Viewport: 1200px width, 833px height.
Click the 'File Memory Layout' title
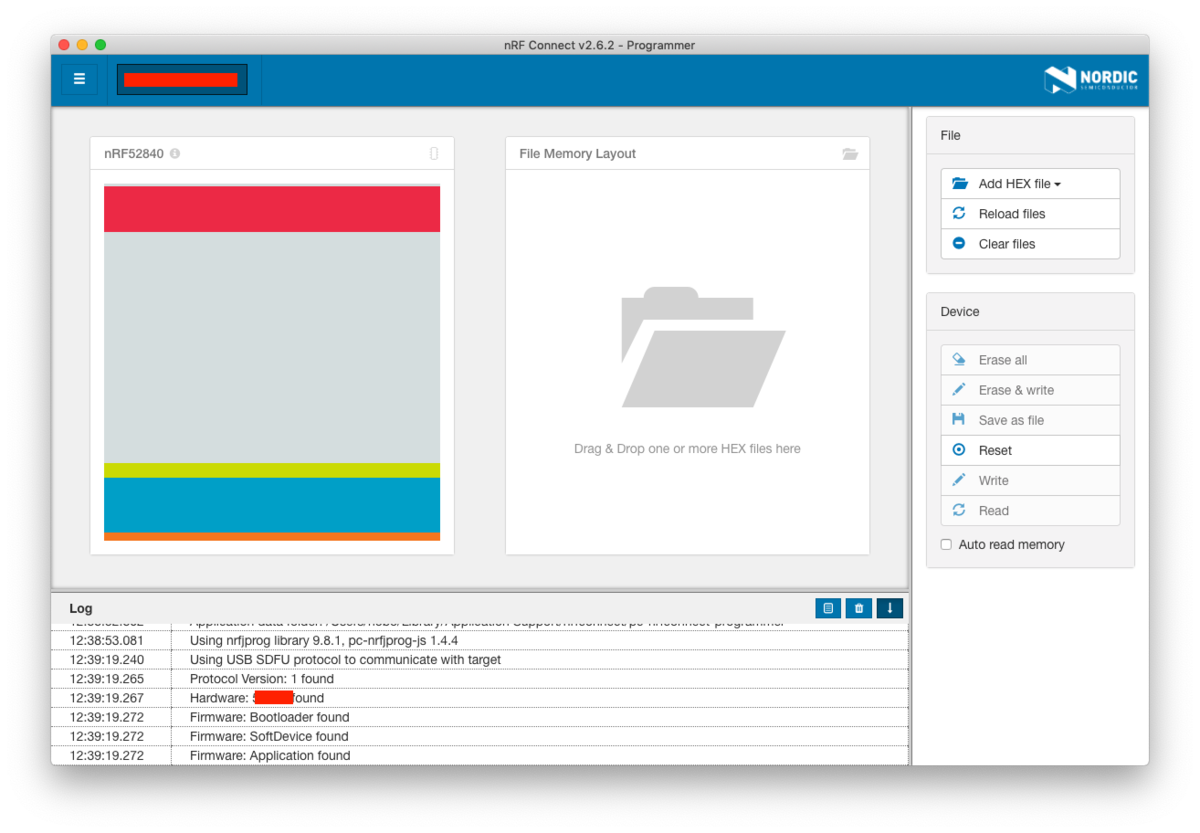tap(578, 154)
